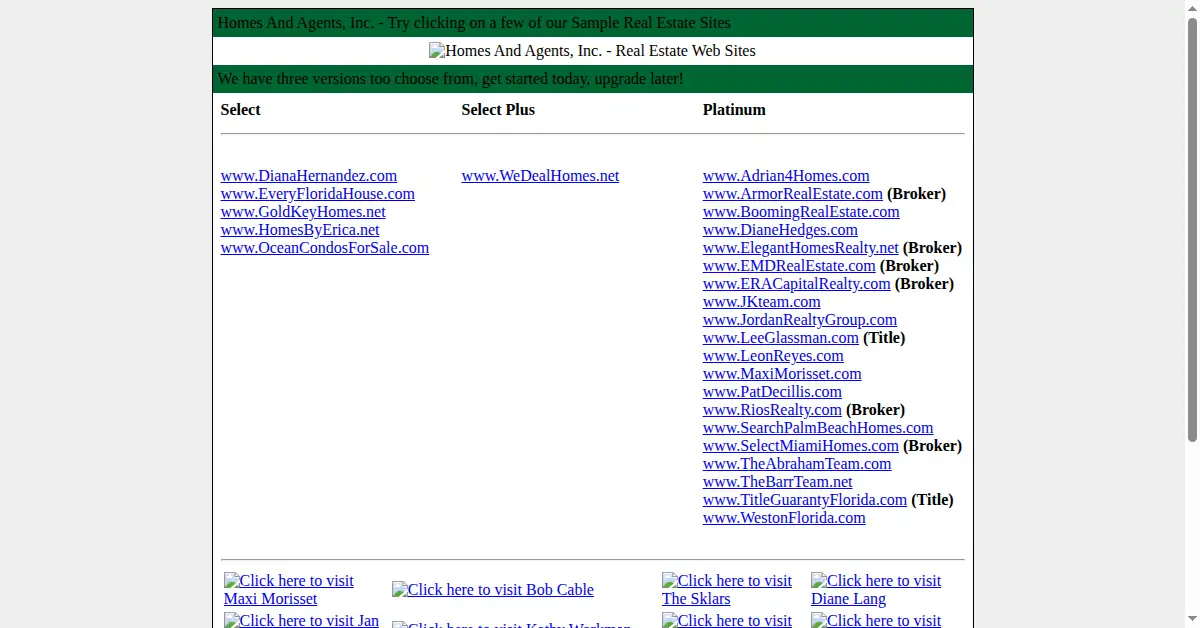Open www.ElegantHomesRealty.net link
Screen dimensions: 1200x628
pyautogui.click(x=801, y=248)
